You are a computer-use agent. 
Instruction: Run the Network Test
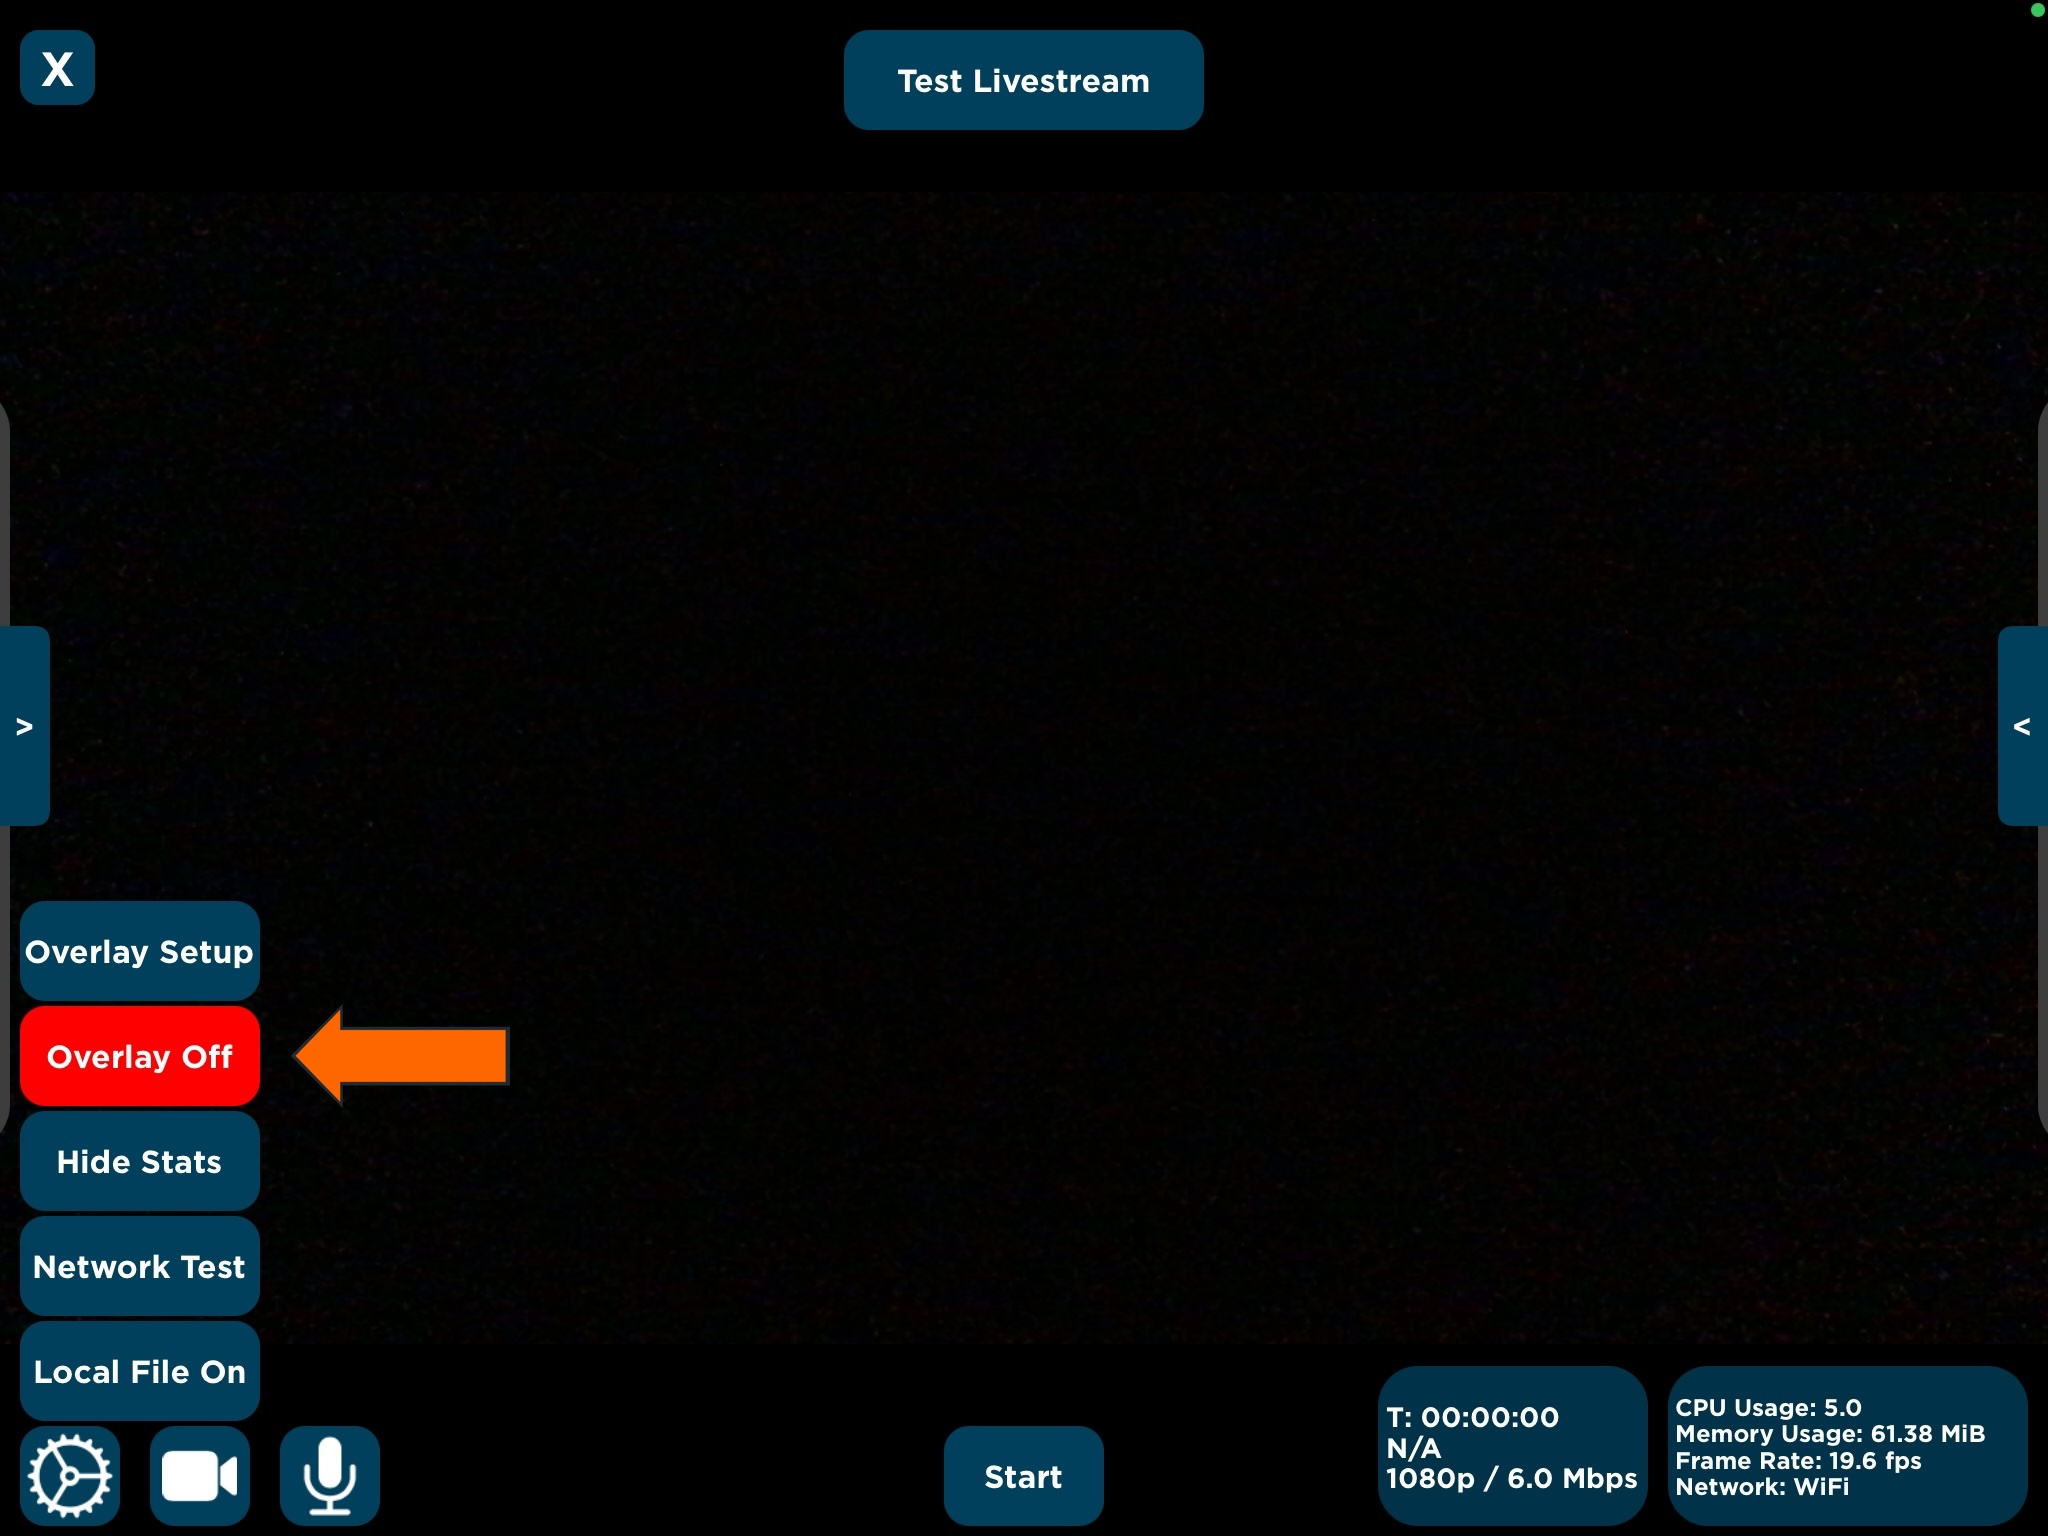[140, 1266]
